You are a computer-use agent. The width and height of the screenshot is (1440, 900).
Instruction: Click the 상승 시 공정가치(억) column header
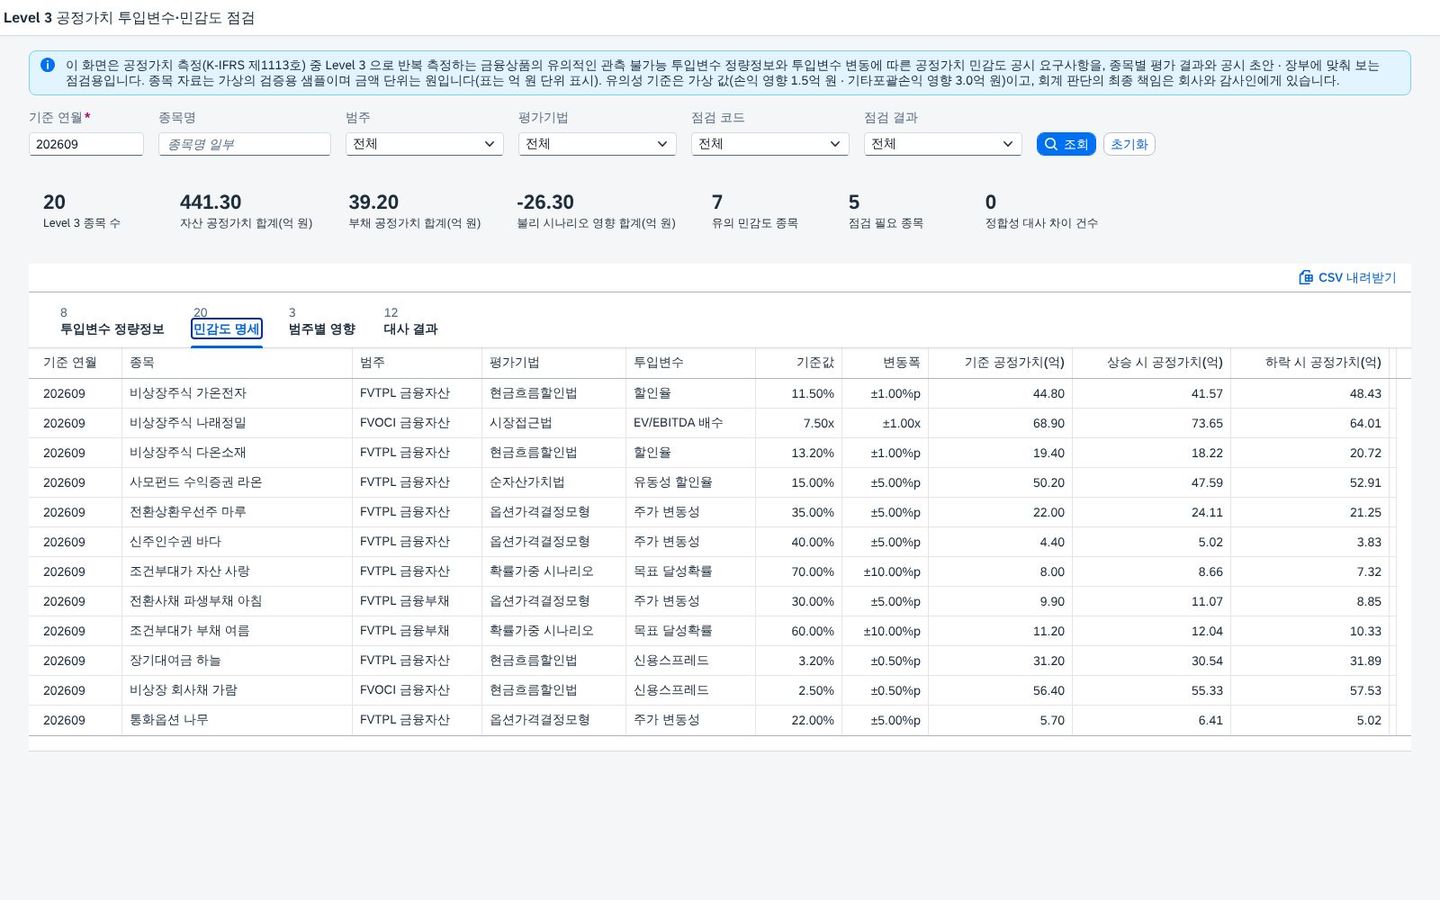pos(1151,363)
